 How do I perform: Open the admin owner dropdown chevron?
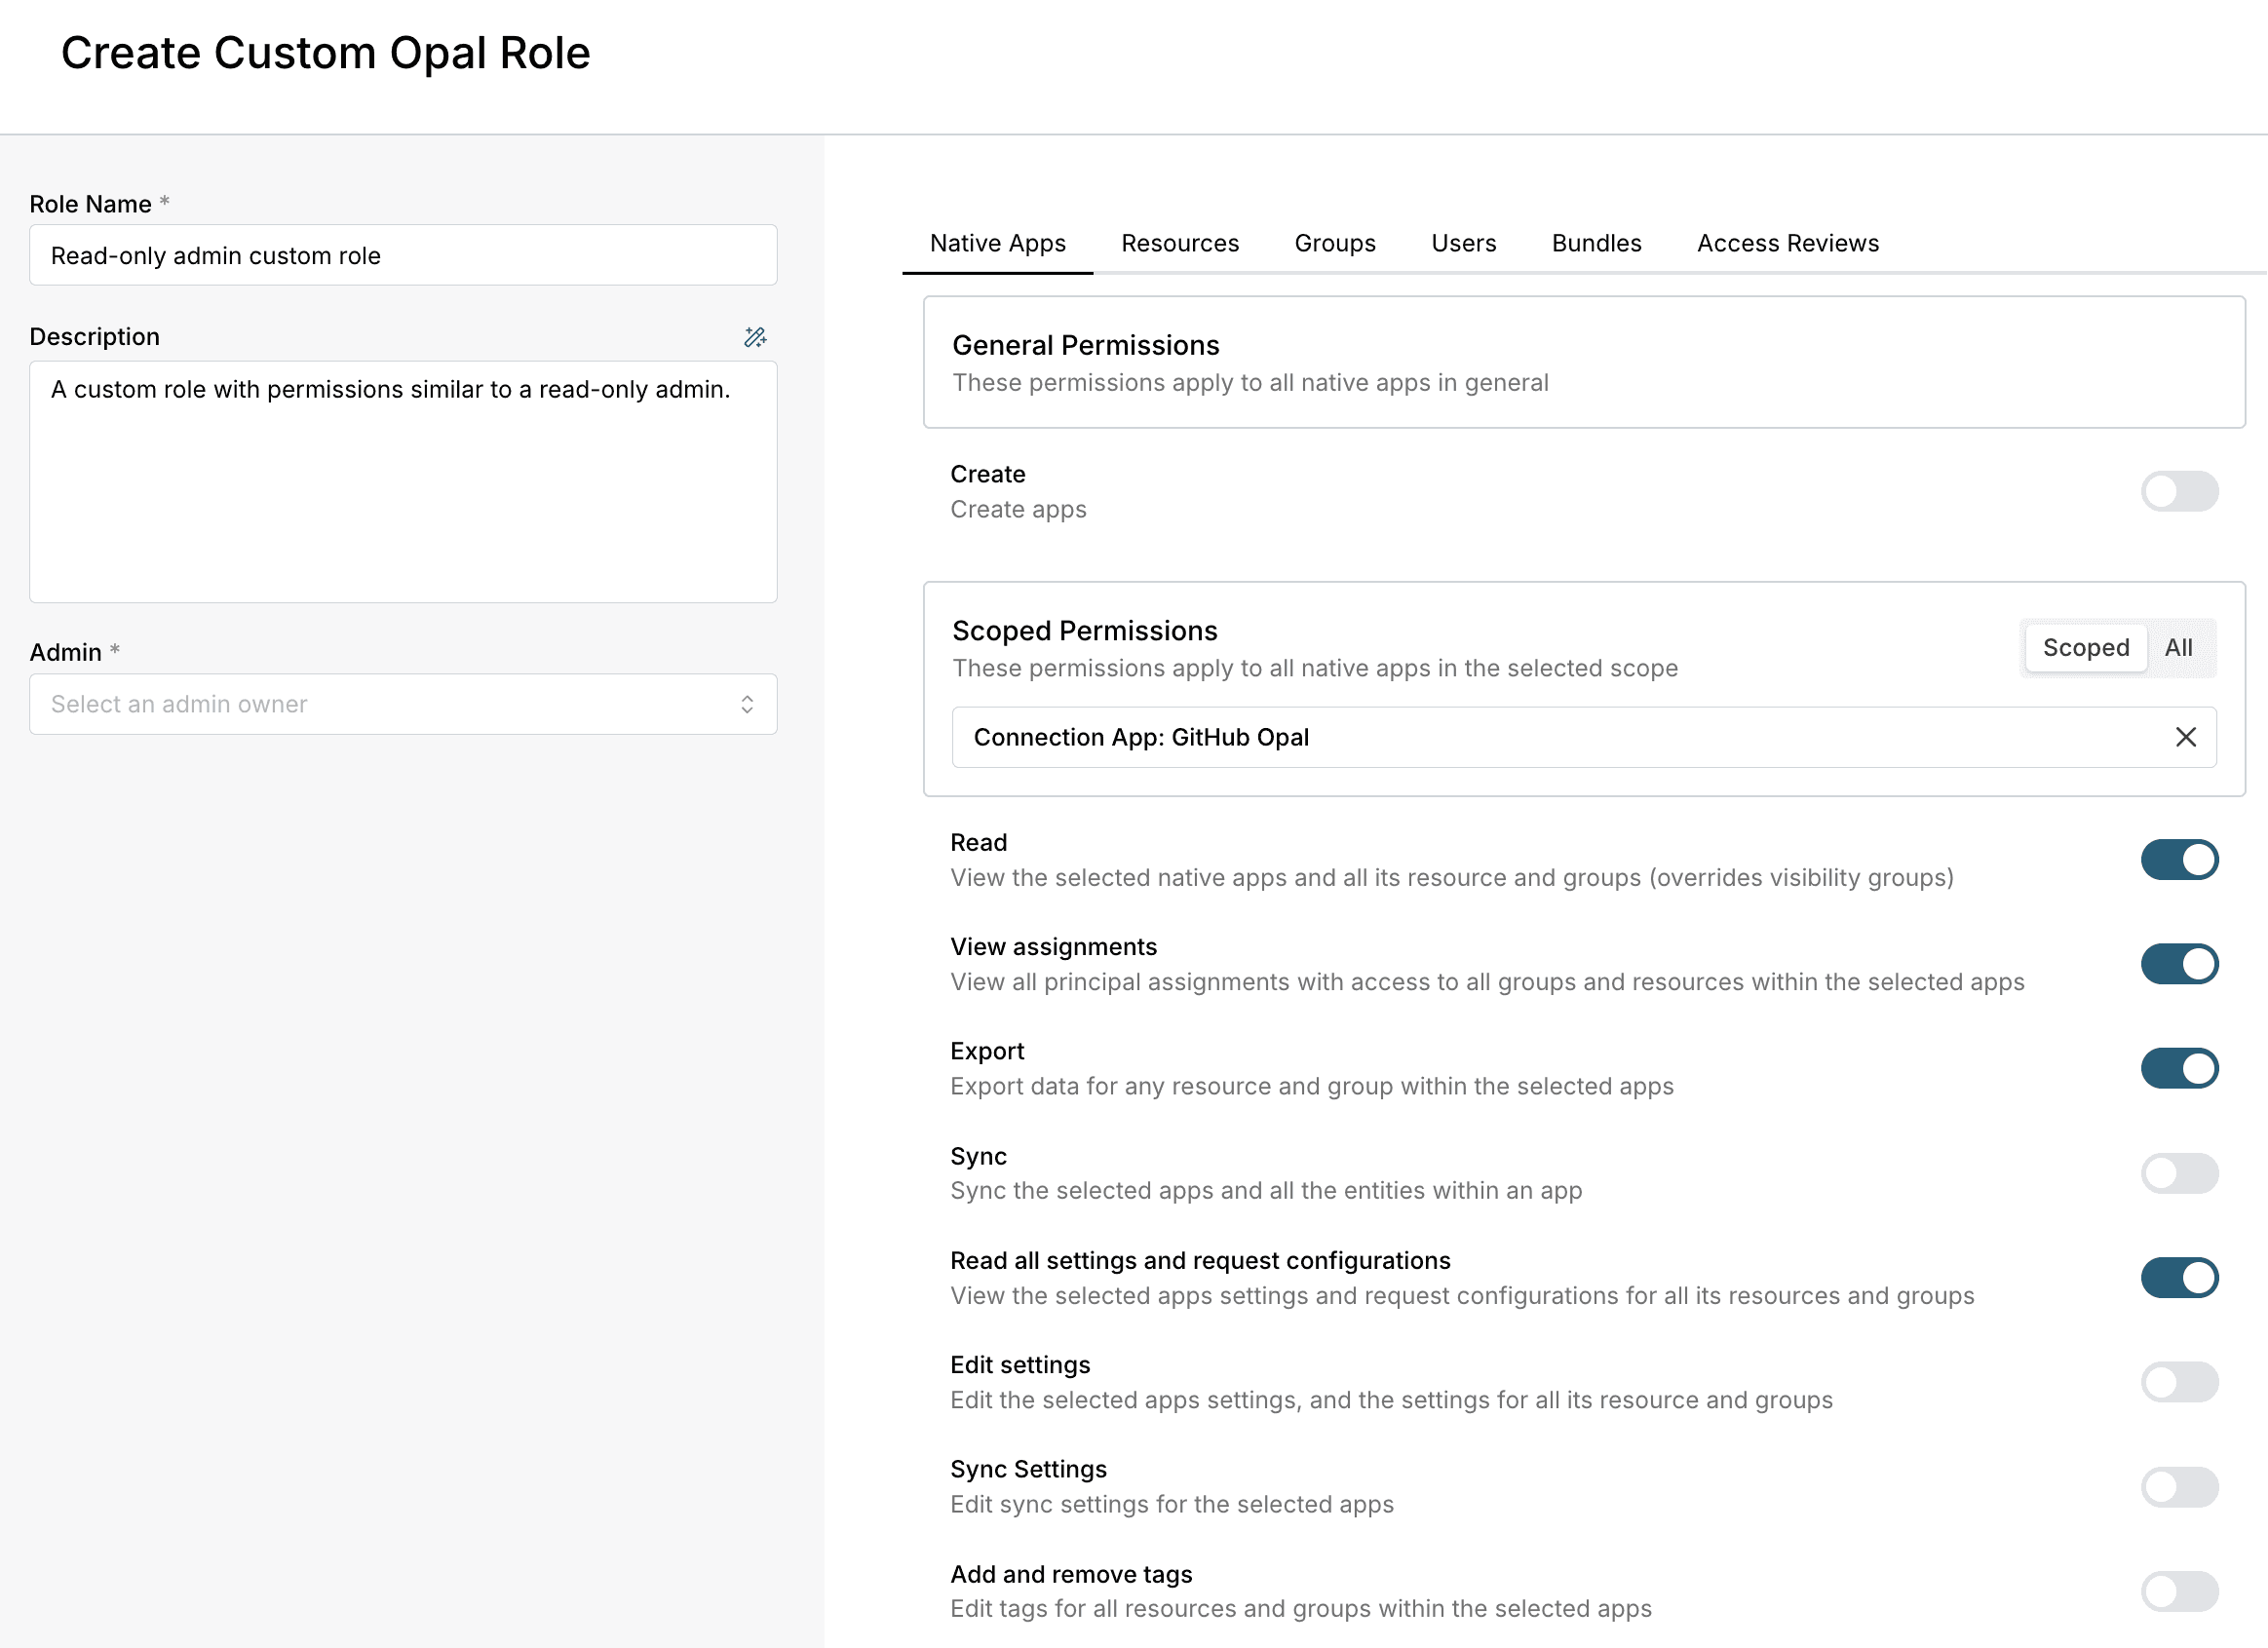pos(747,704)
